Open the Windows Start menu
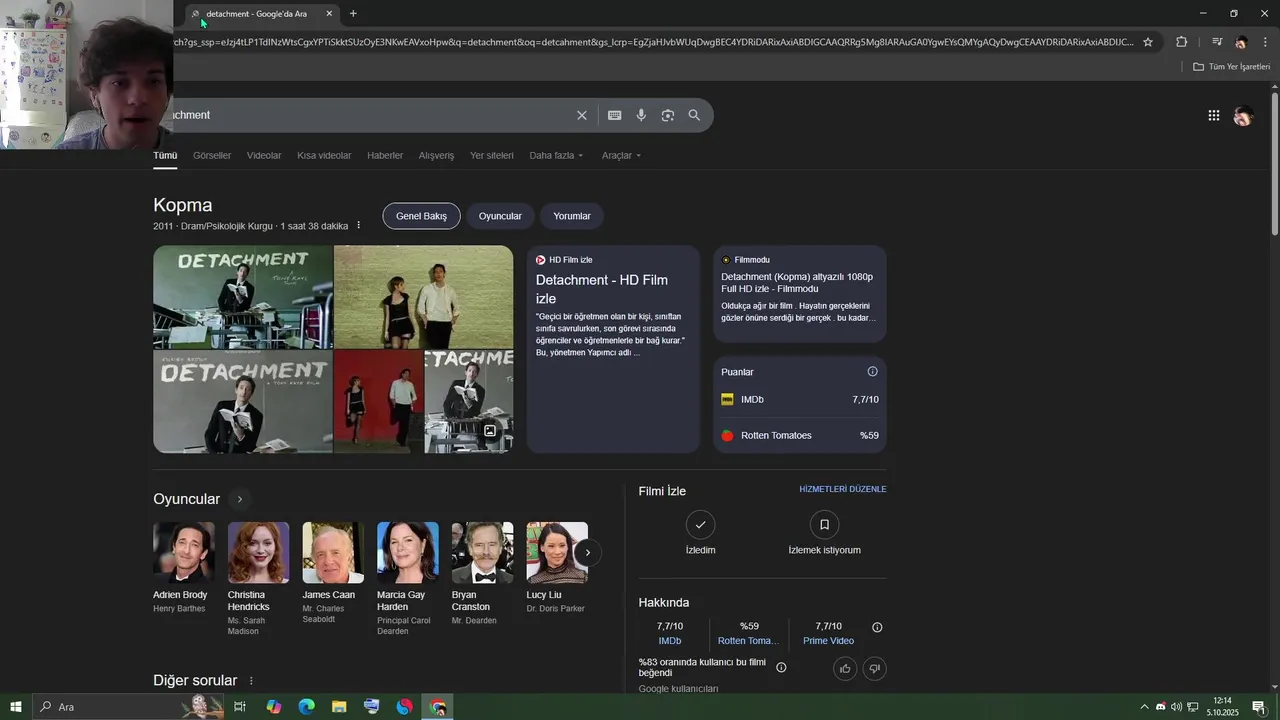This screenshot has height=720, width=1280. pos(16,707)
